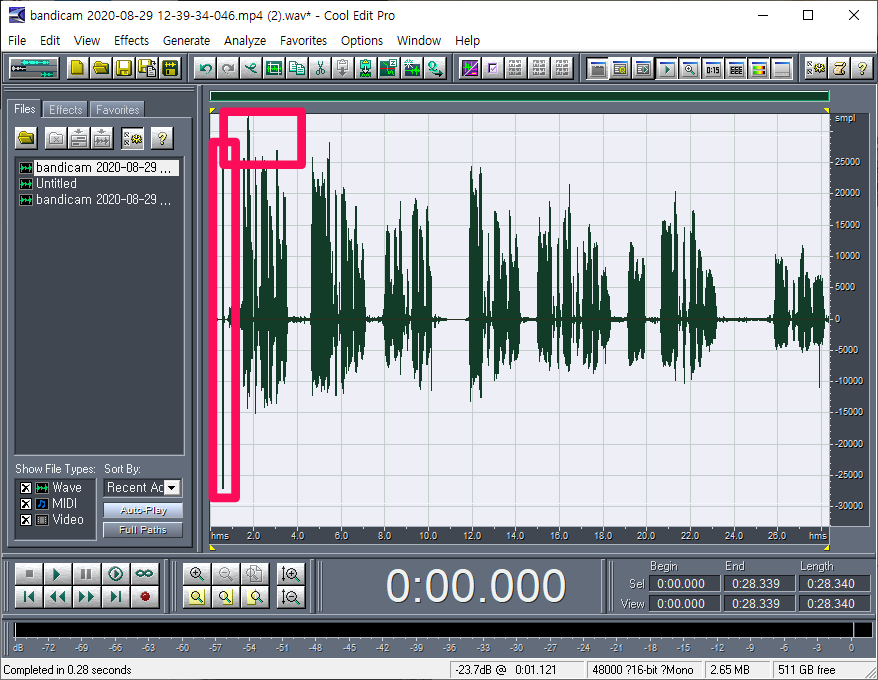This screenshot has height=680, width=878.
Task: Click the Redo toolbar icon
Action: [228, 68]
